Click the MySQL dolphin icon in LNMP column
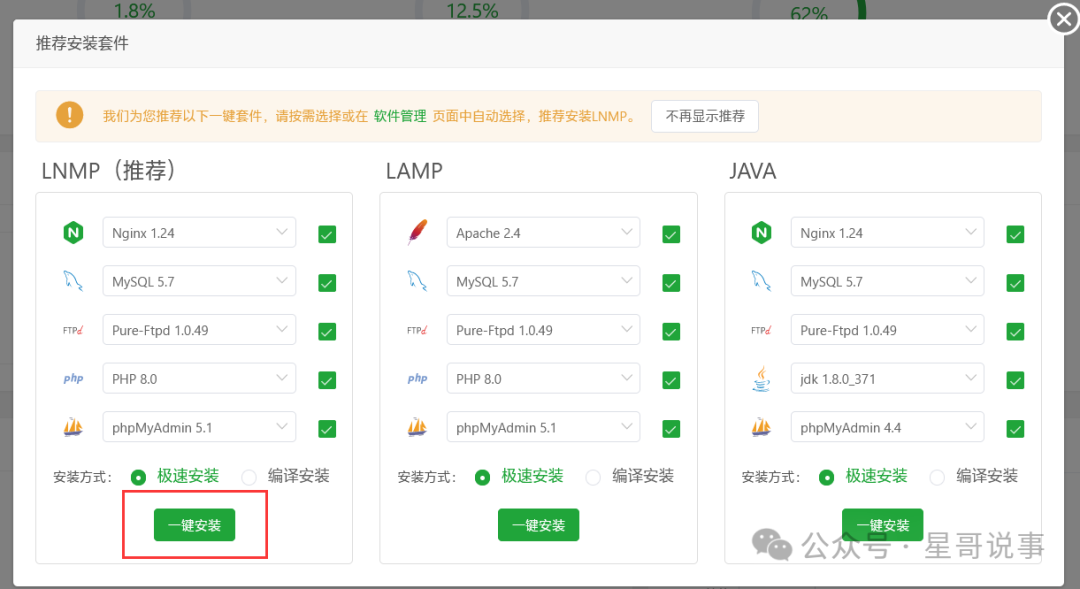 73,281
